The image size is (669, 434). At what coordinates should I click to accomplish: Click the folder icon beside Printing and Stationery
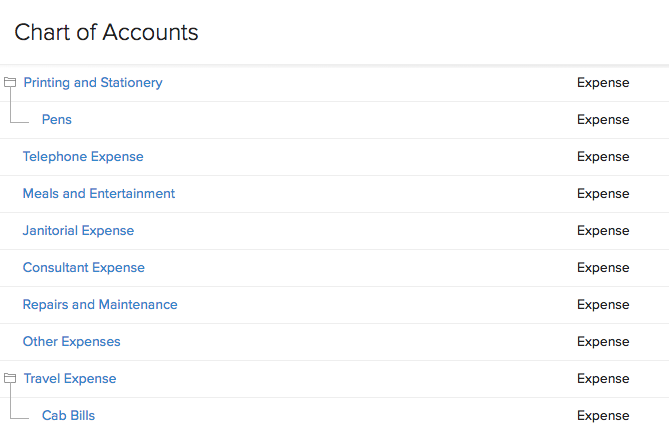point(10,82)
